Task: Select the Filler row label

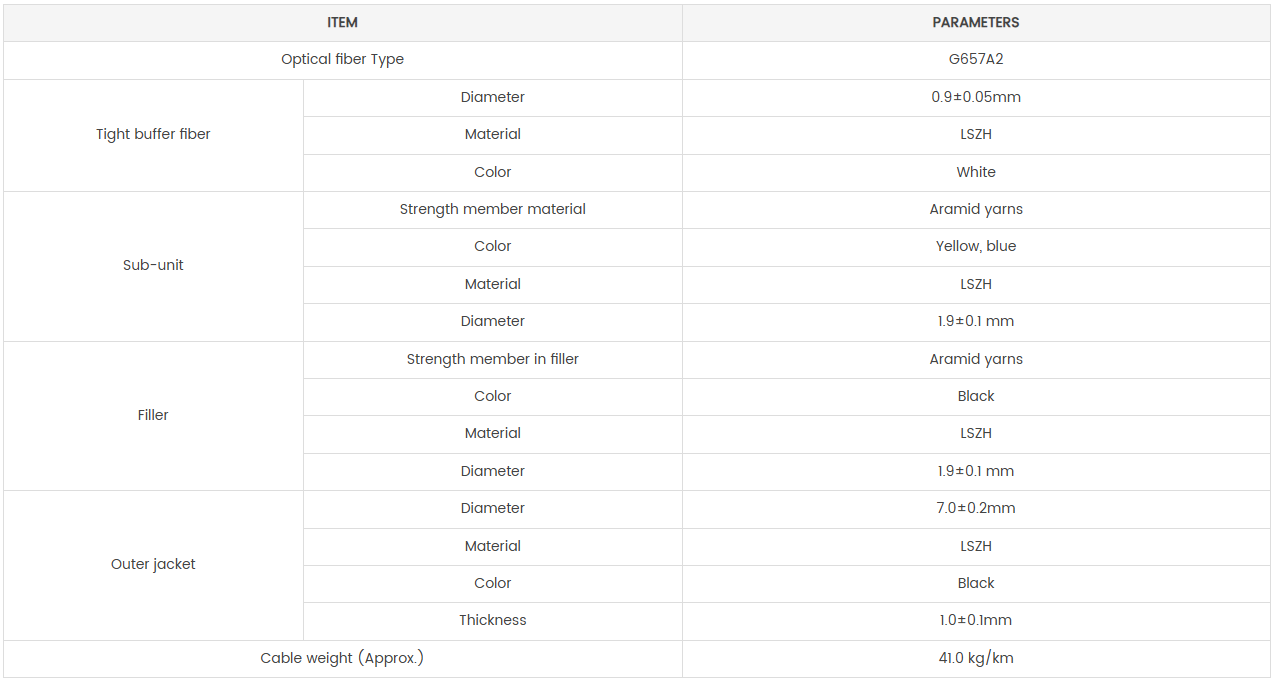Action: (x=153, y=415)
